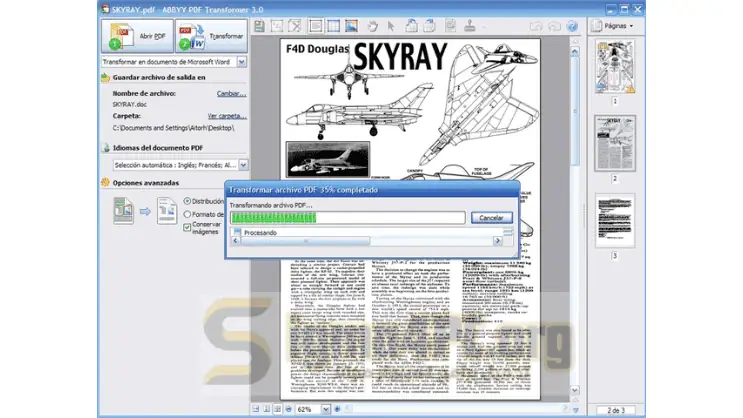Click Cancelar in the transform dialog
This screenshot has height=418, width=743.
[491, 218]
